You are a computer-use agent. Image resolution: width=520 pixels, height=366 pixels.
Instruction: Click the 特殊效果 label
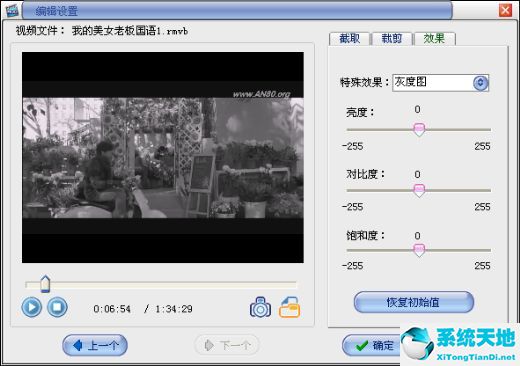click(x=364, y=82)
